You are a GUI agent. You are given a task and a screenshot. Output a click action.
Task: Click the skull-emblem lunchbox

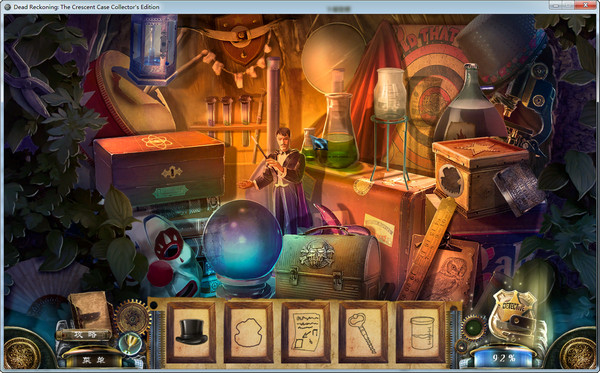pyautogui.click(x=328, y=262)
